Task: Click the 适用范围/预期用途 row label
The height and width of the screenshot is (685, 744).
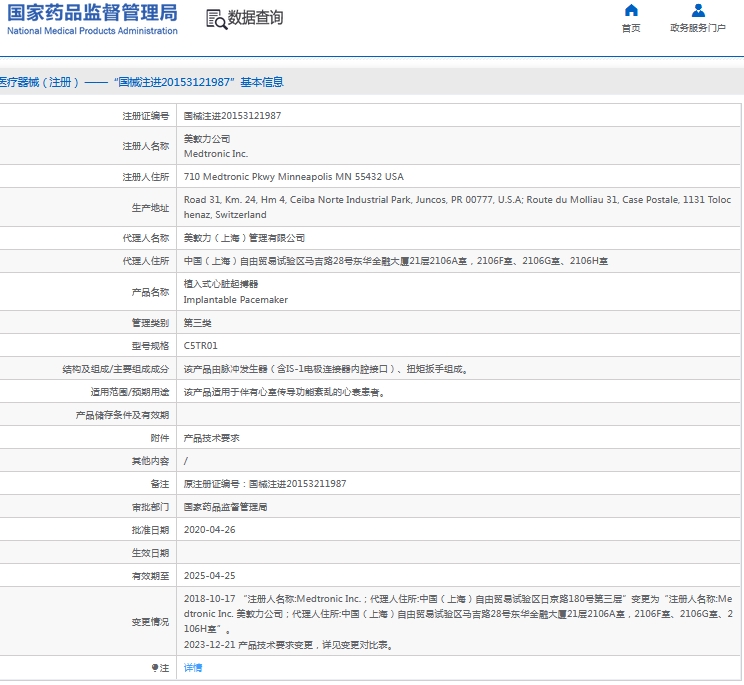Action: coord(130,392)
